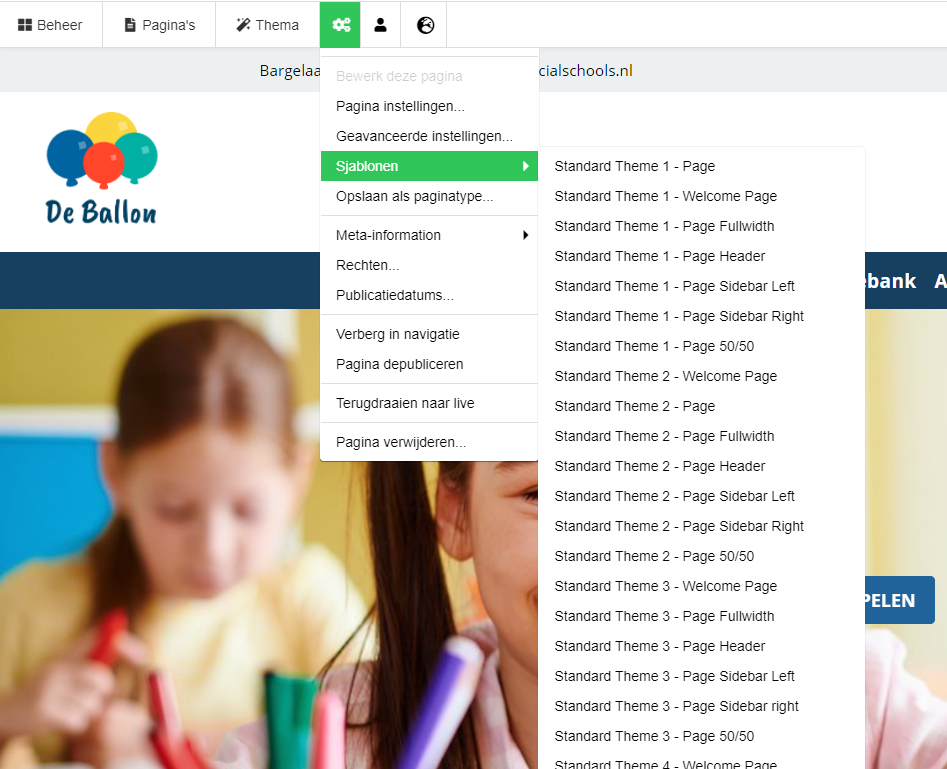The image size is (947, 769).
Task: Pick Standard Theme 3 - Page Header template
Action: click(659, 646)
